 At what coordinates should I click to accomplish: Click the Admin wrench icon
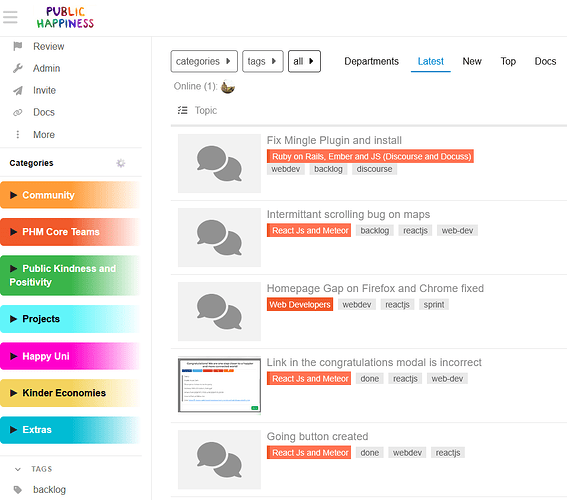18,68
